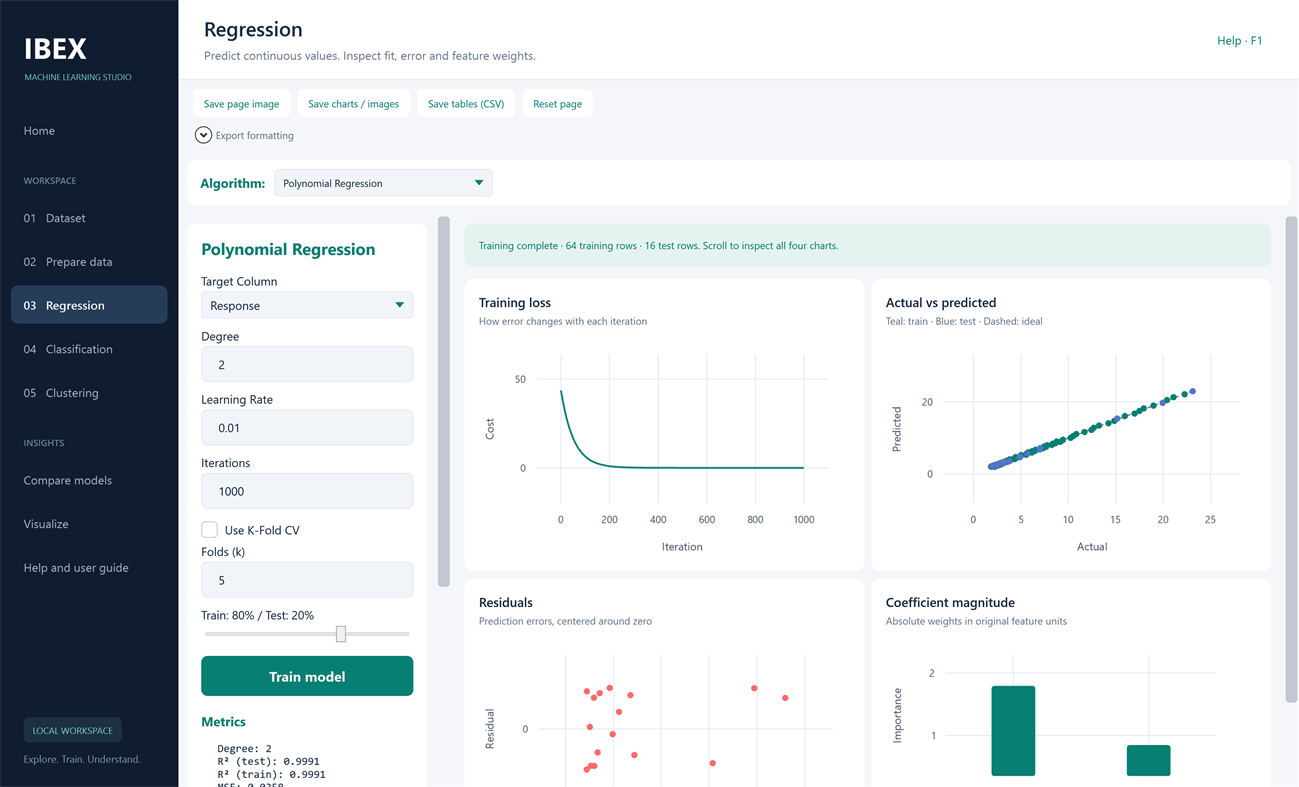
Task: Click the Iterations input field
Action: [307, 491]
